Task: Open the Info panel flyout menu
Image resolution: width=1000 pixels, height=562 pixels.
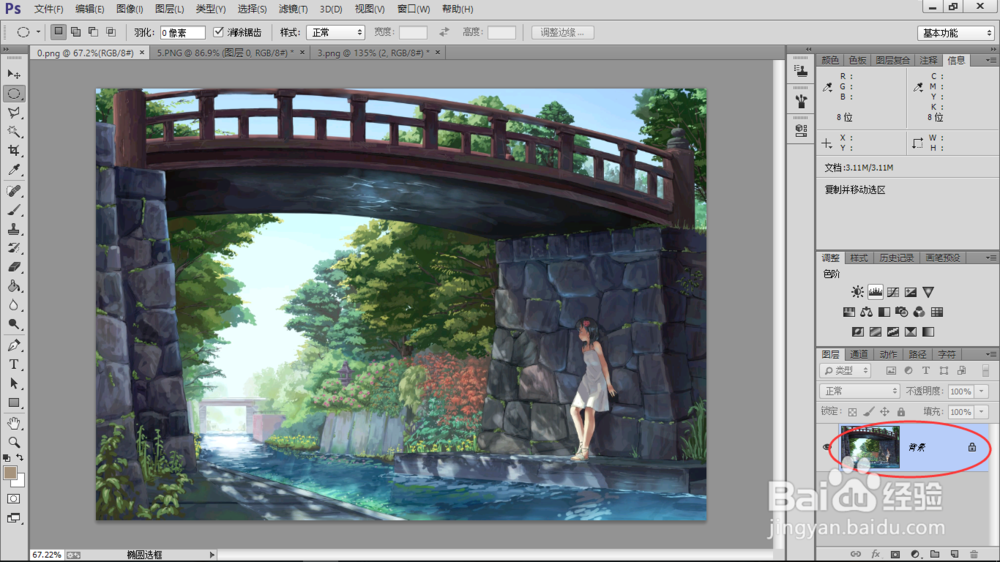Action: coord(990,60)
